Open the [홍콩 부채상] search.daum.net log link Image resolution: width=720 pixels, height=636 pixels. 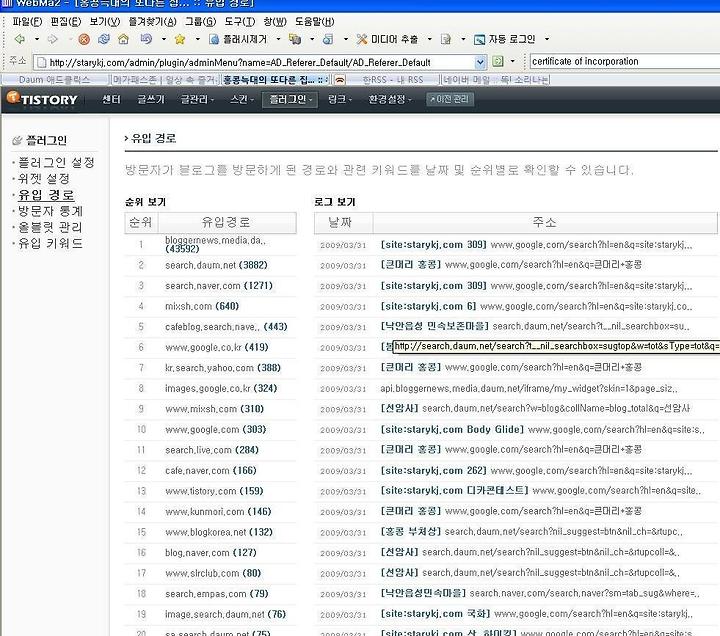(532, 532)
